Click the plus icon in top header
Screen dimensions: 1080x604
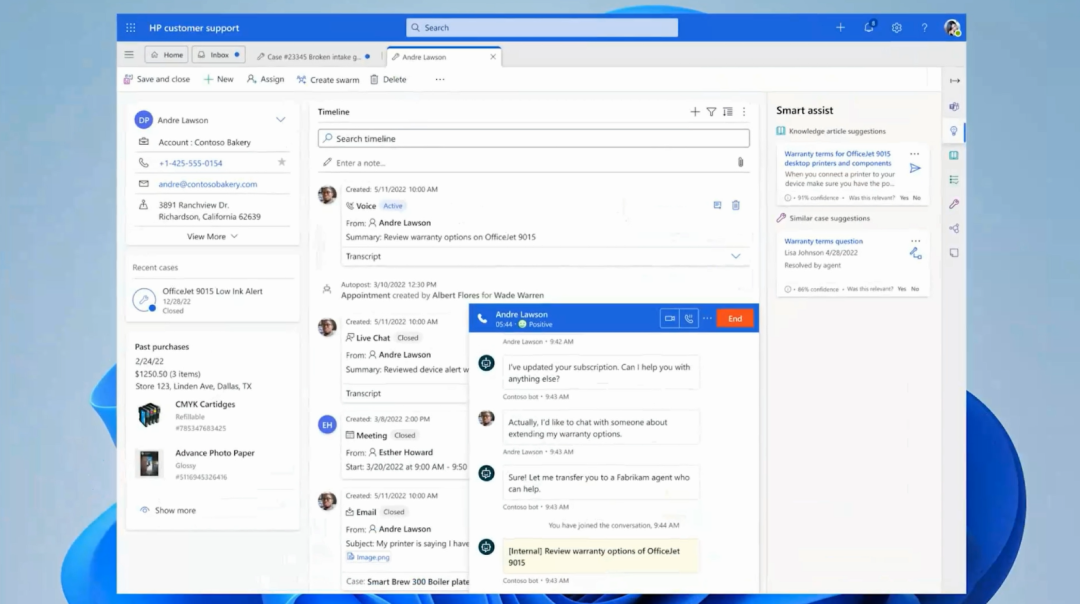pos(840,28)
